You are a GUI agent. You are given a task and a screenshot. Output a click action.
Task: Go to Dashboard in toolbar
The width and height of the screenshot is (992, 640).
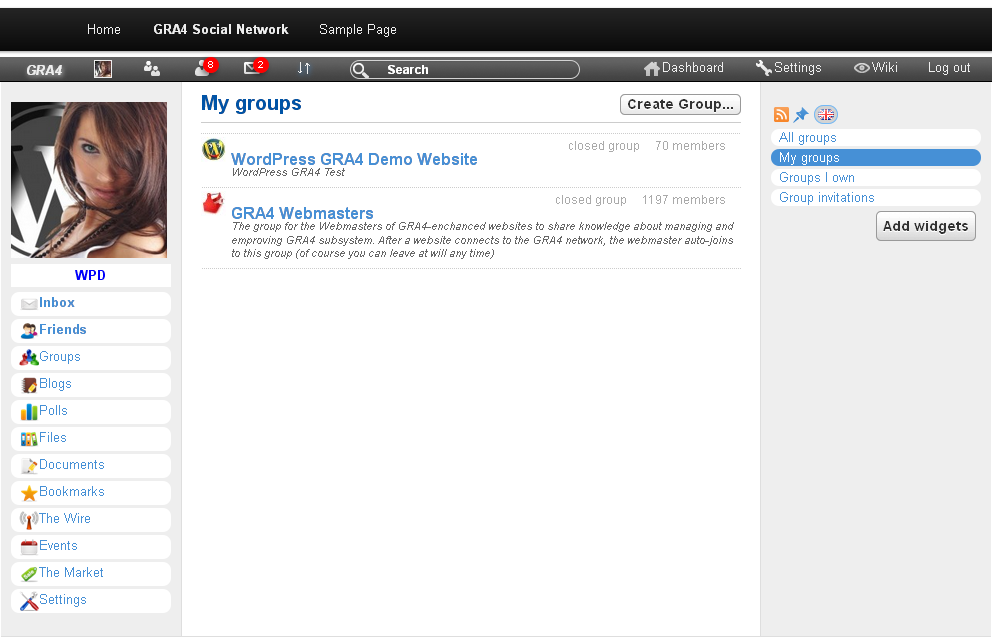[x=684, y=68]
